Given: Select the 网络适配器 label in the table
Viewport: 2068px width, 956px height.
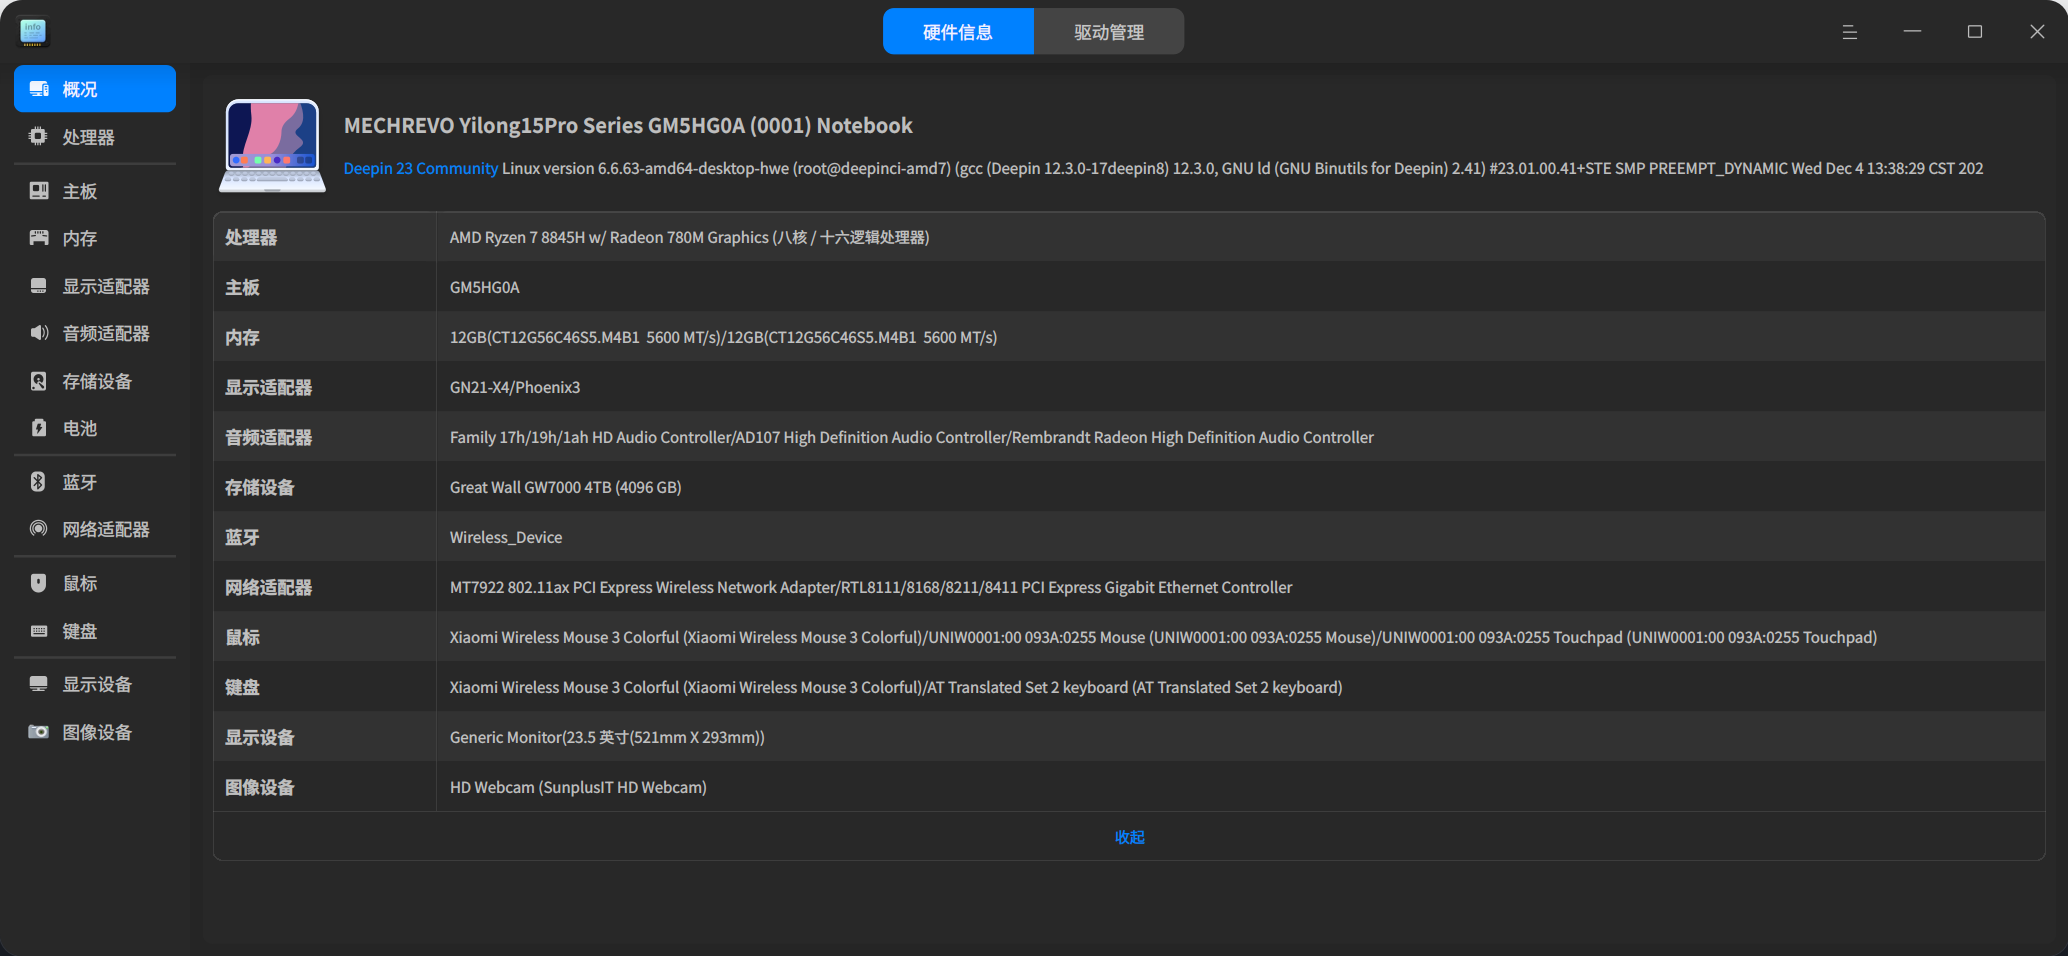Looking at the screenshot, I should [x=269, y=587].
